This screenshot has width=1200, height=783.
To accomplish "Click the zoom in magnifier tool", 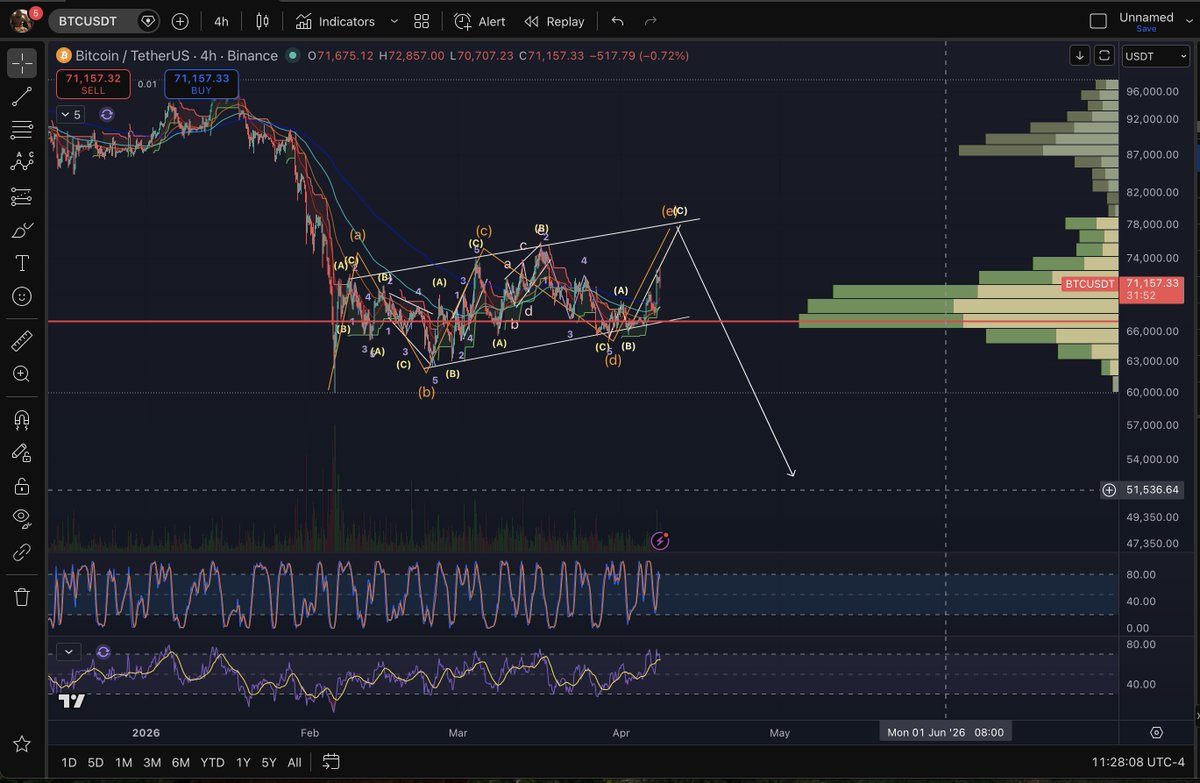I will (x=22, y=374).
